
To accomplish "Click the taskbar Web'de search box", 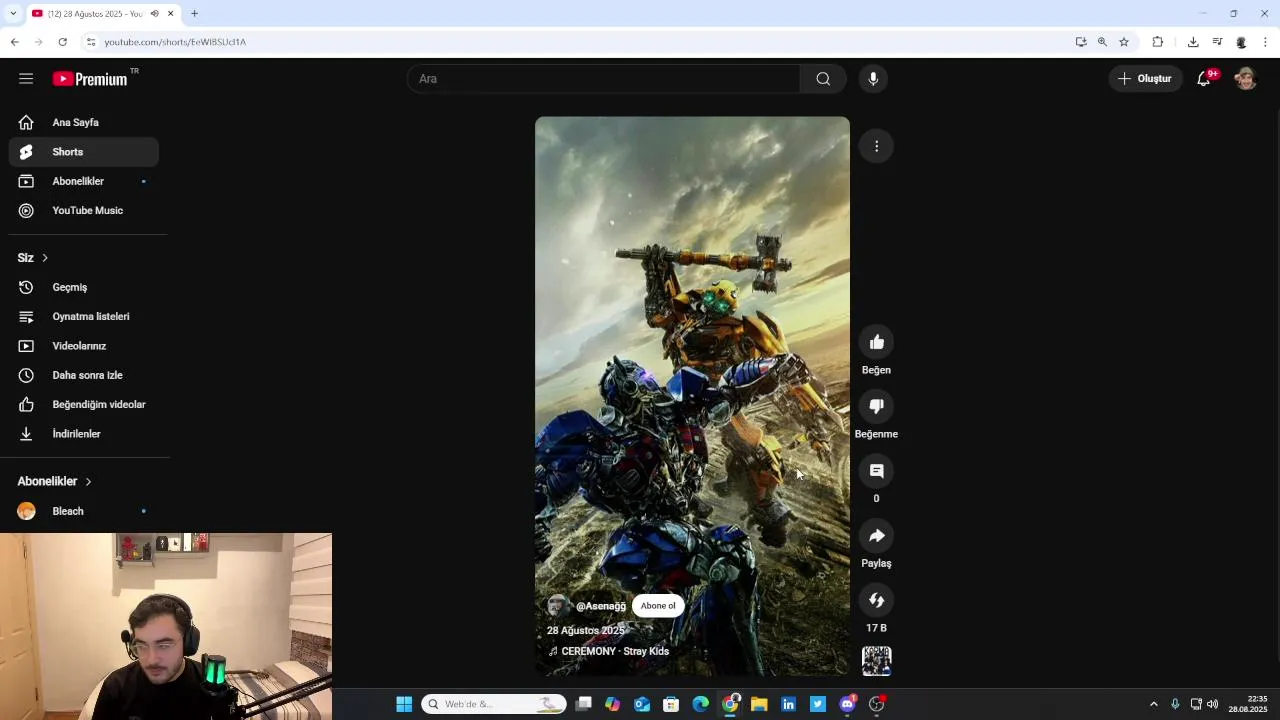I will coord(494,704).
